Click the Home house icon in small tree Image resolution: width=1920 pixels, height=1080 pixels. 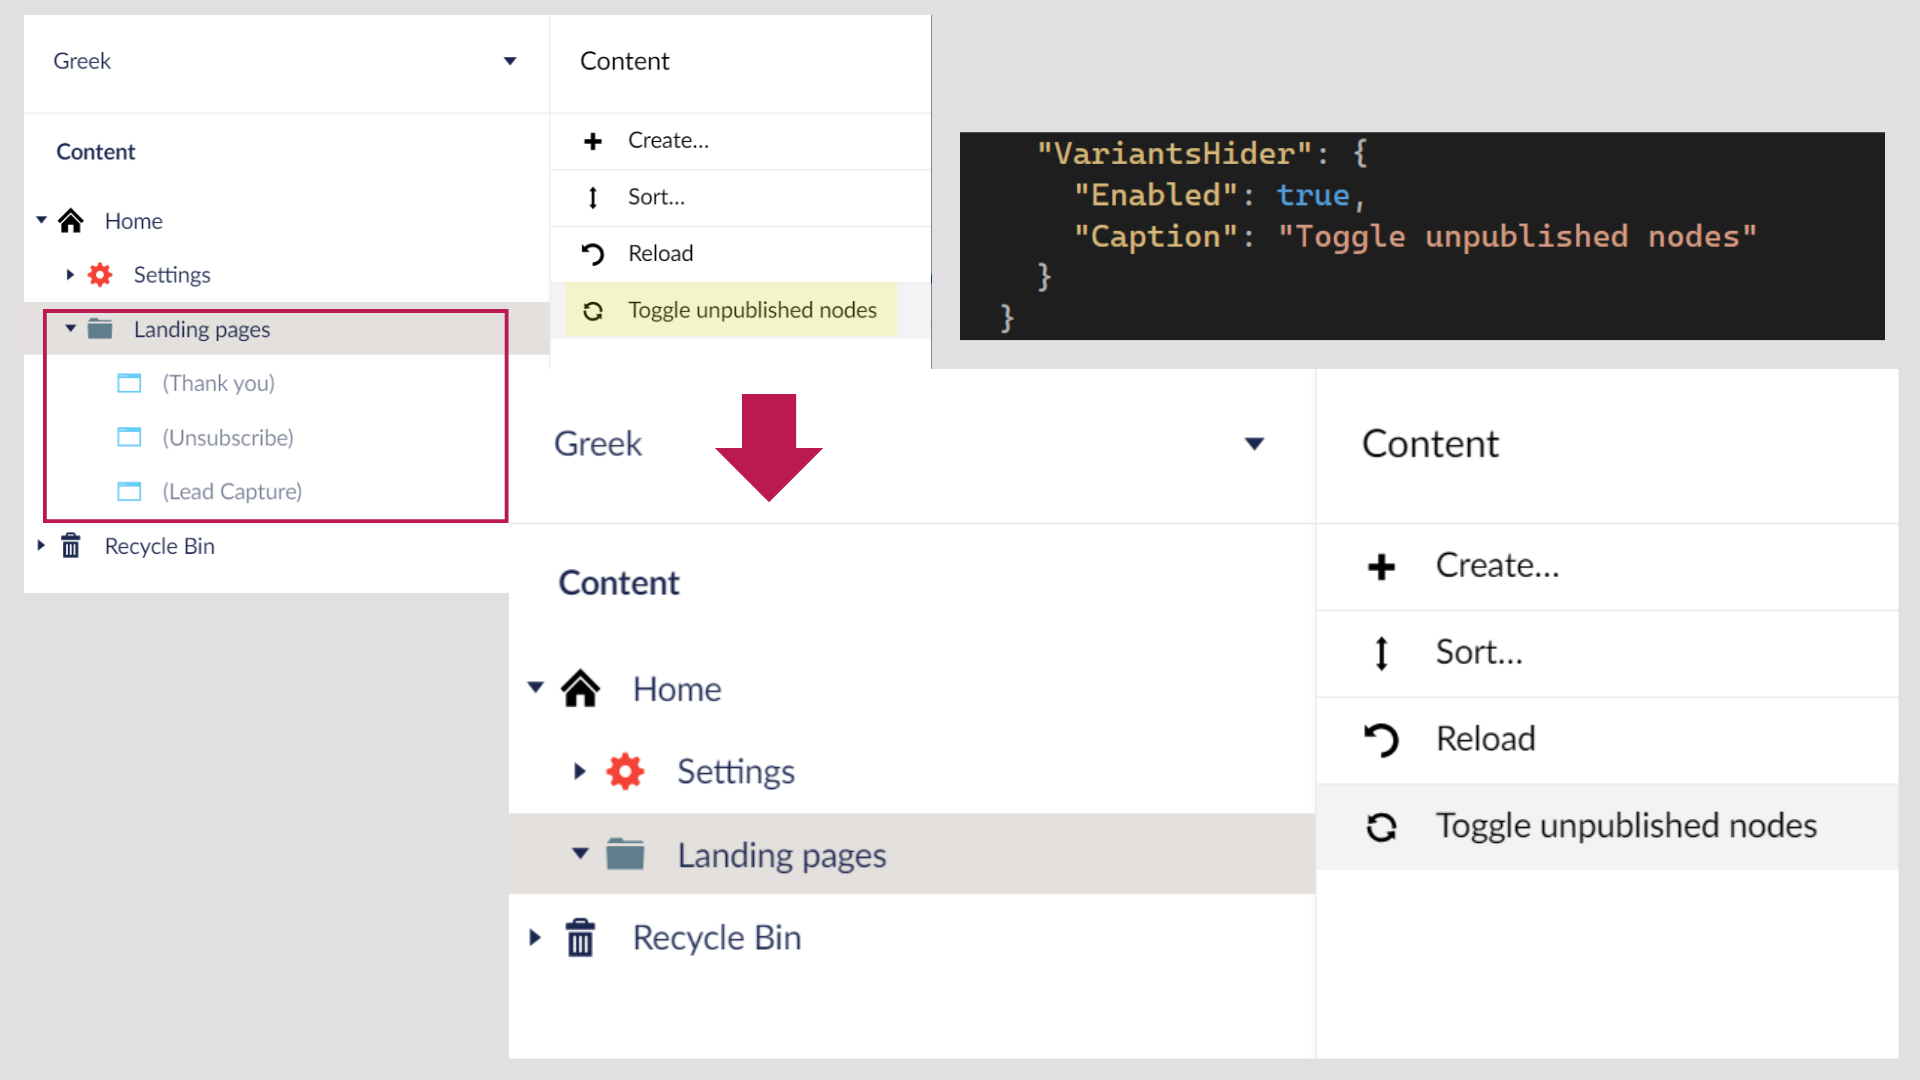pyautogui.click(x=71, y=221)
